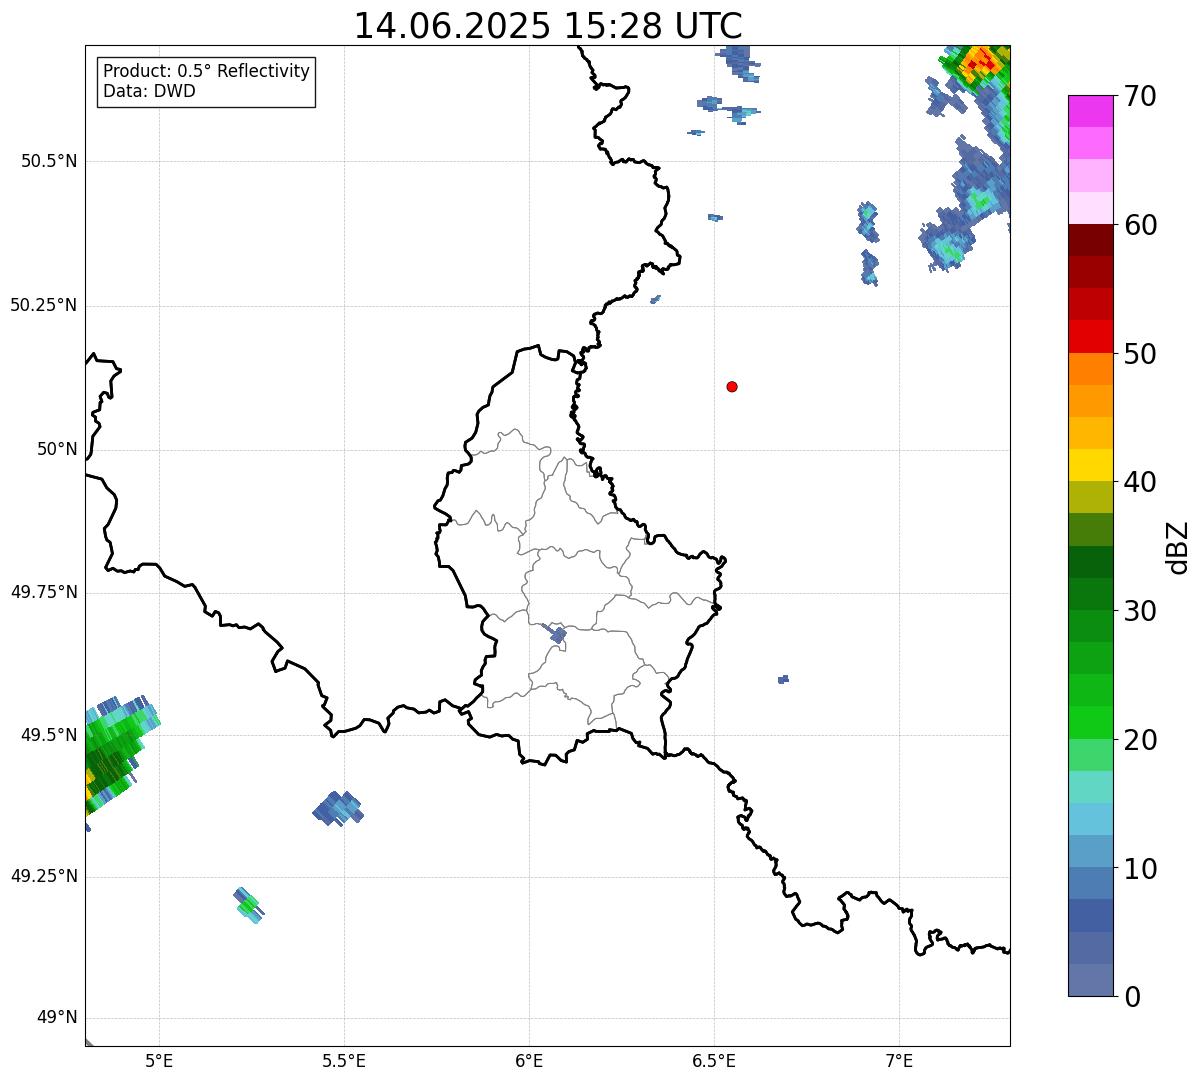The width and height of the screenshot is (1202, 1081).
Task: Click the 5°E longitude label
Action: coord(159,1060)
